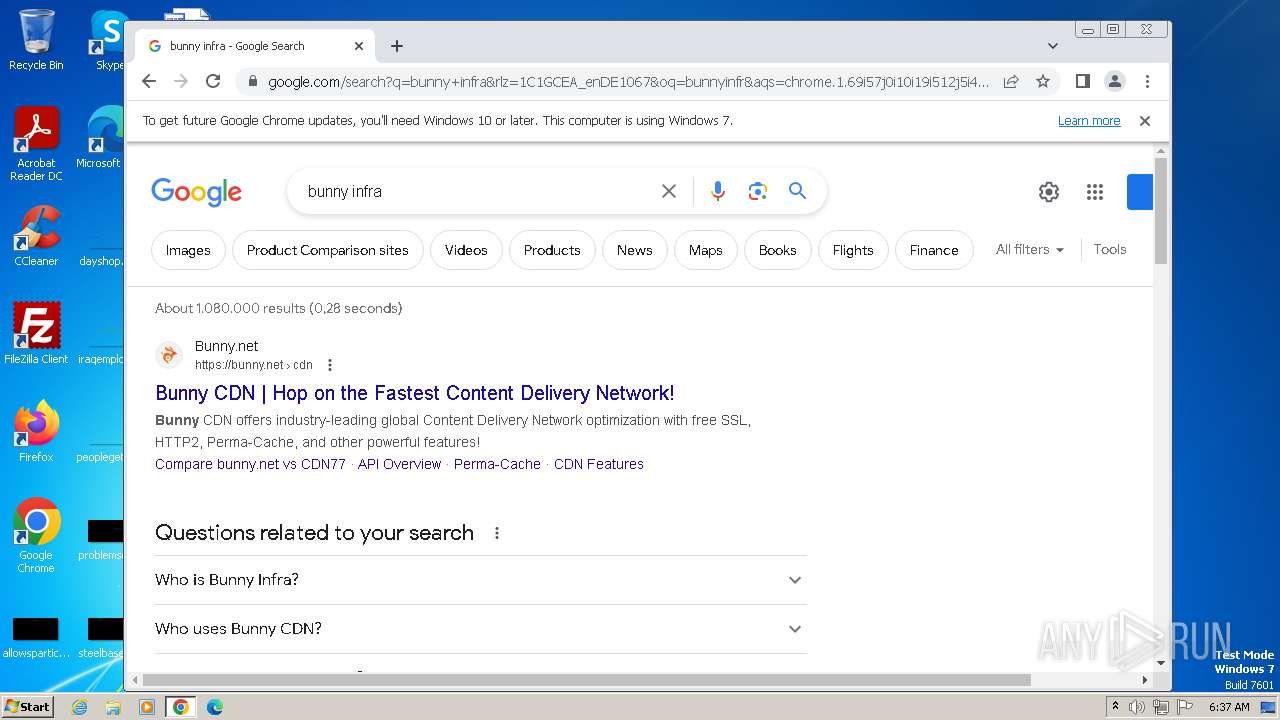
Task: Open the Google apps grid
Action: click(x=1095, y=192)
